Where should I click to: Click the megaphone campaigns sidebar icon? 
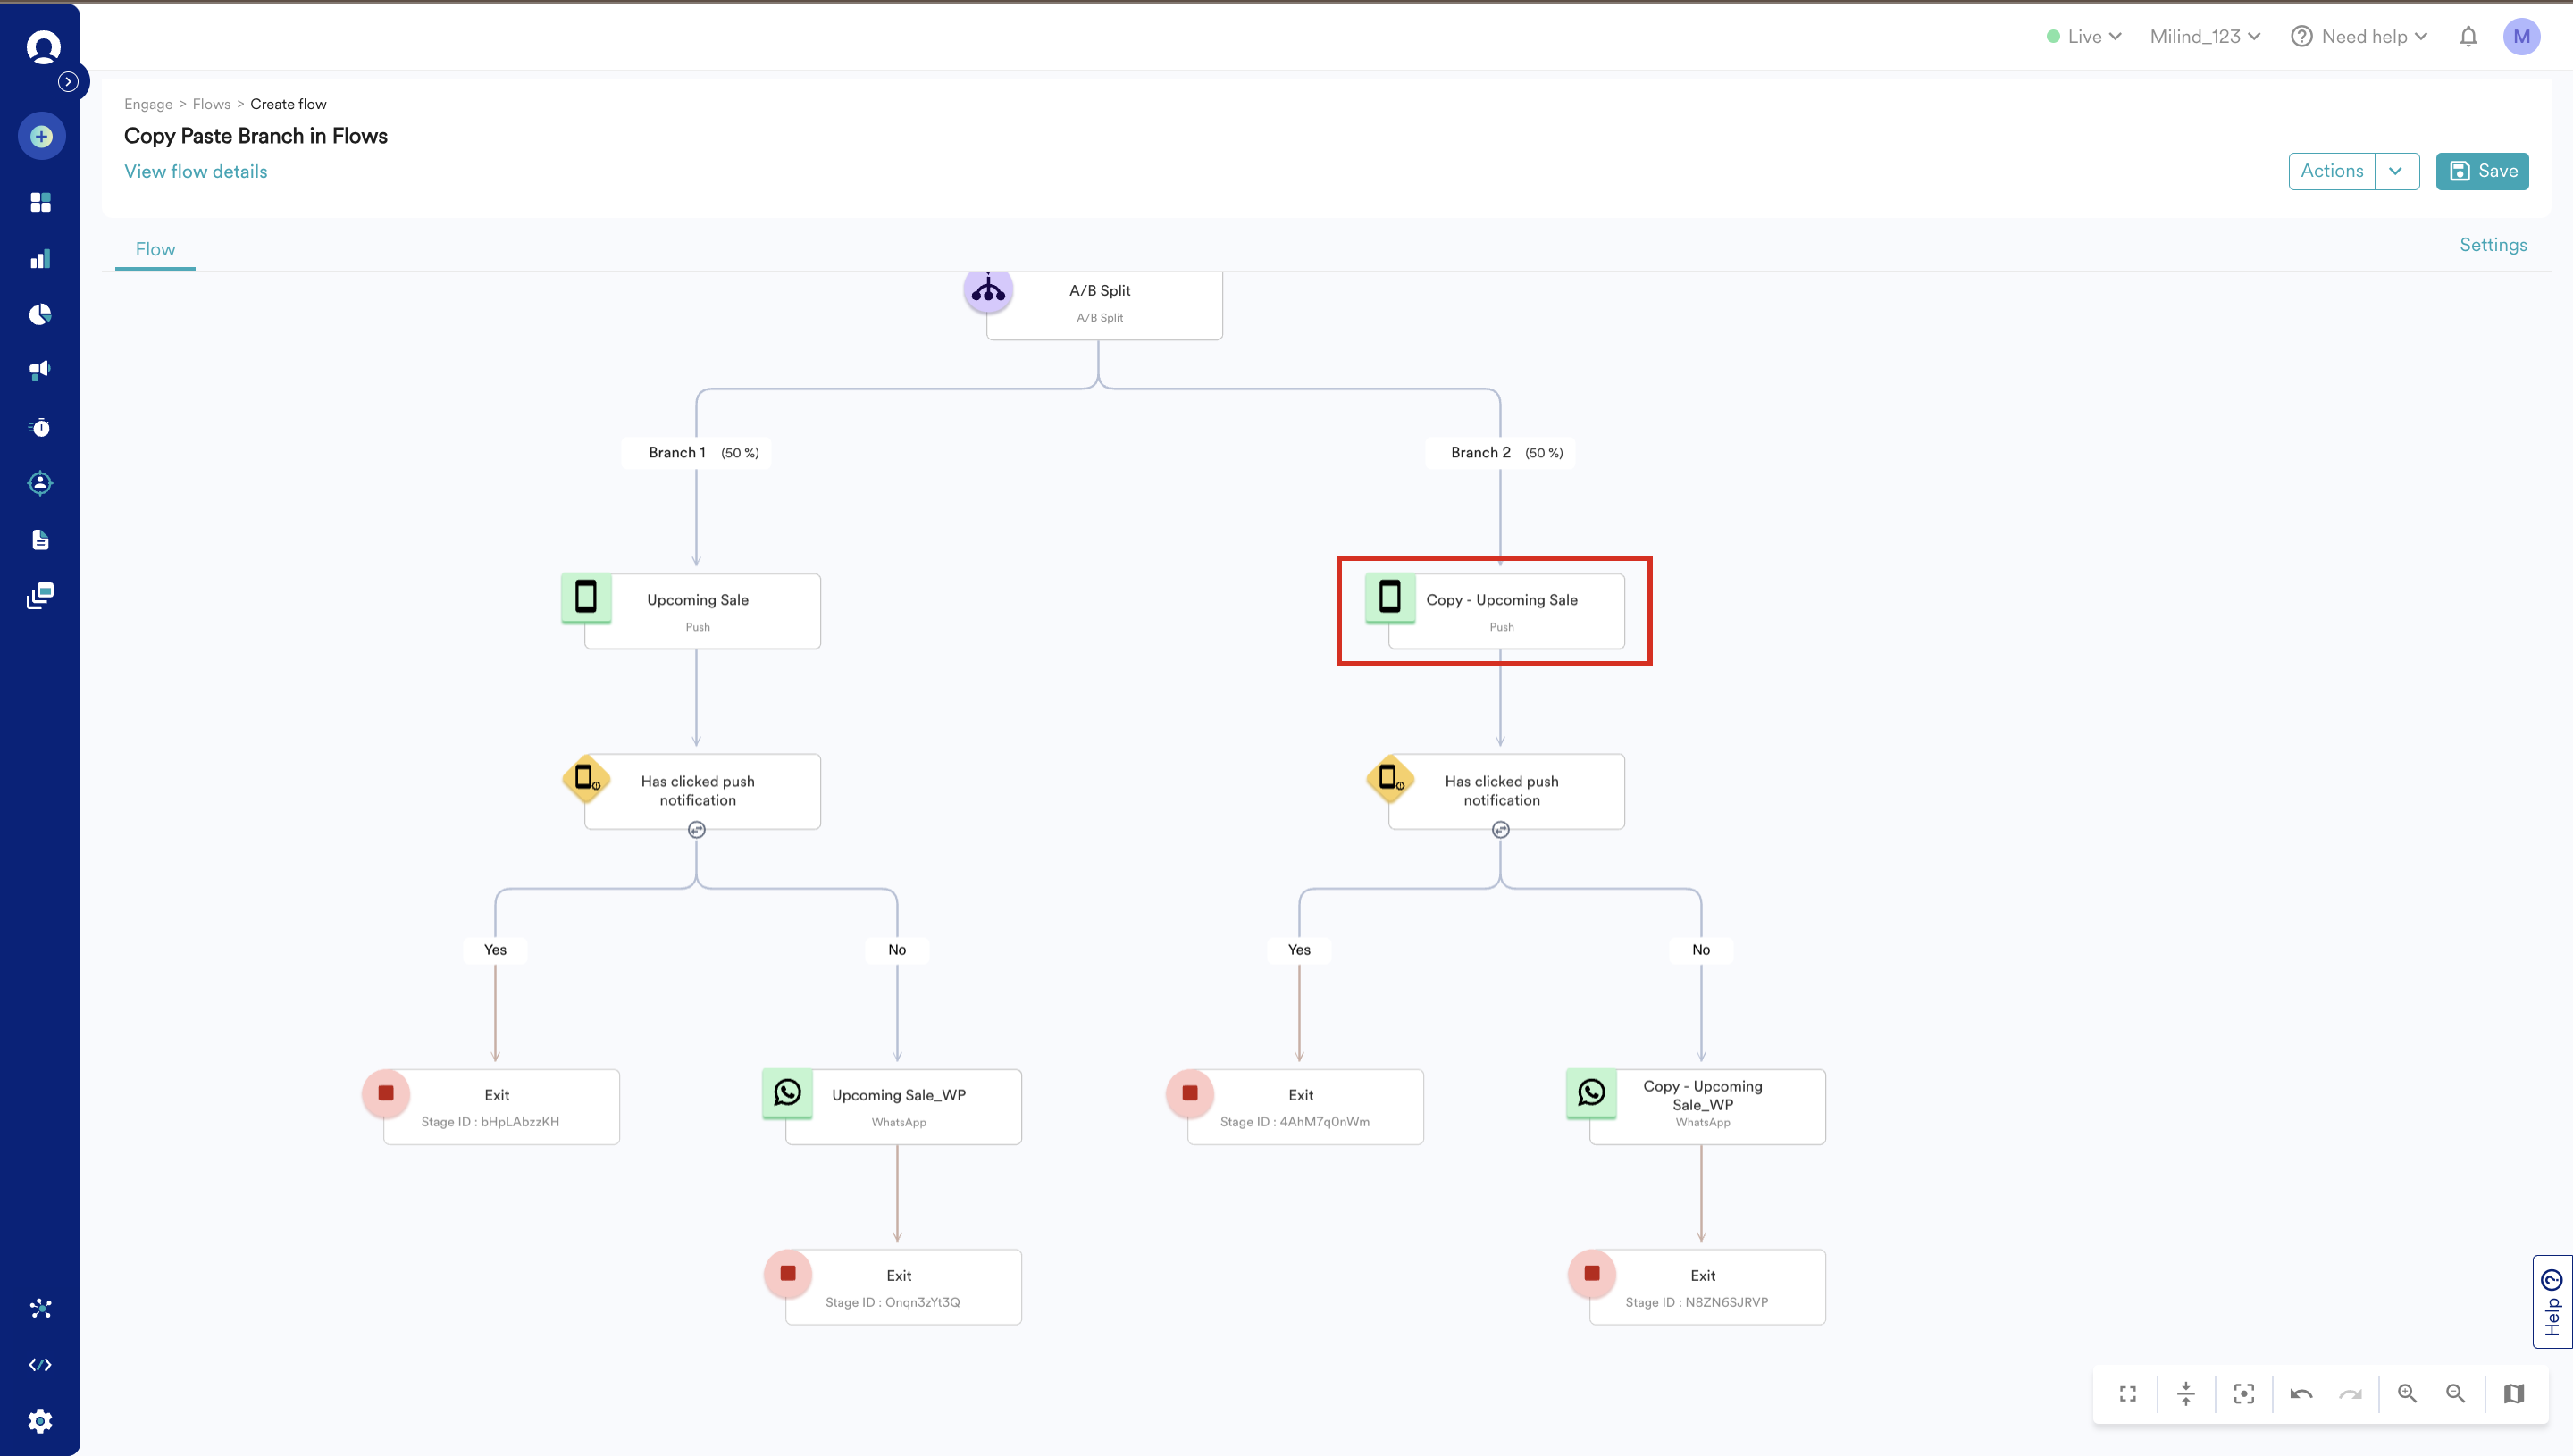coord(40,371)
